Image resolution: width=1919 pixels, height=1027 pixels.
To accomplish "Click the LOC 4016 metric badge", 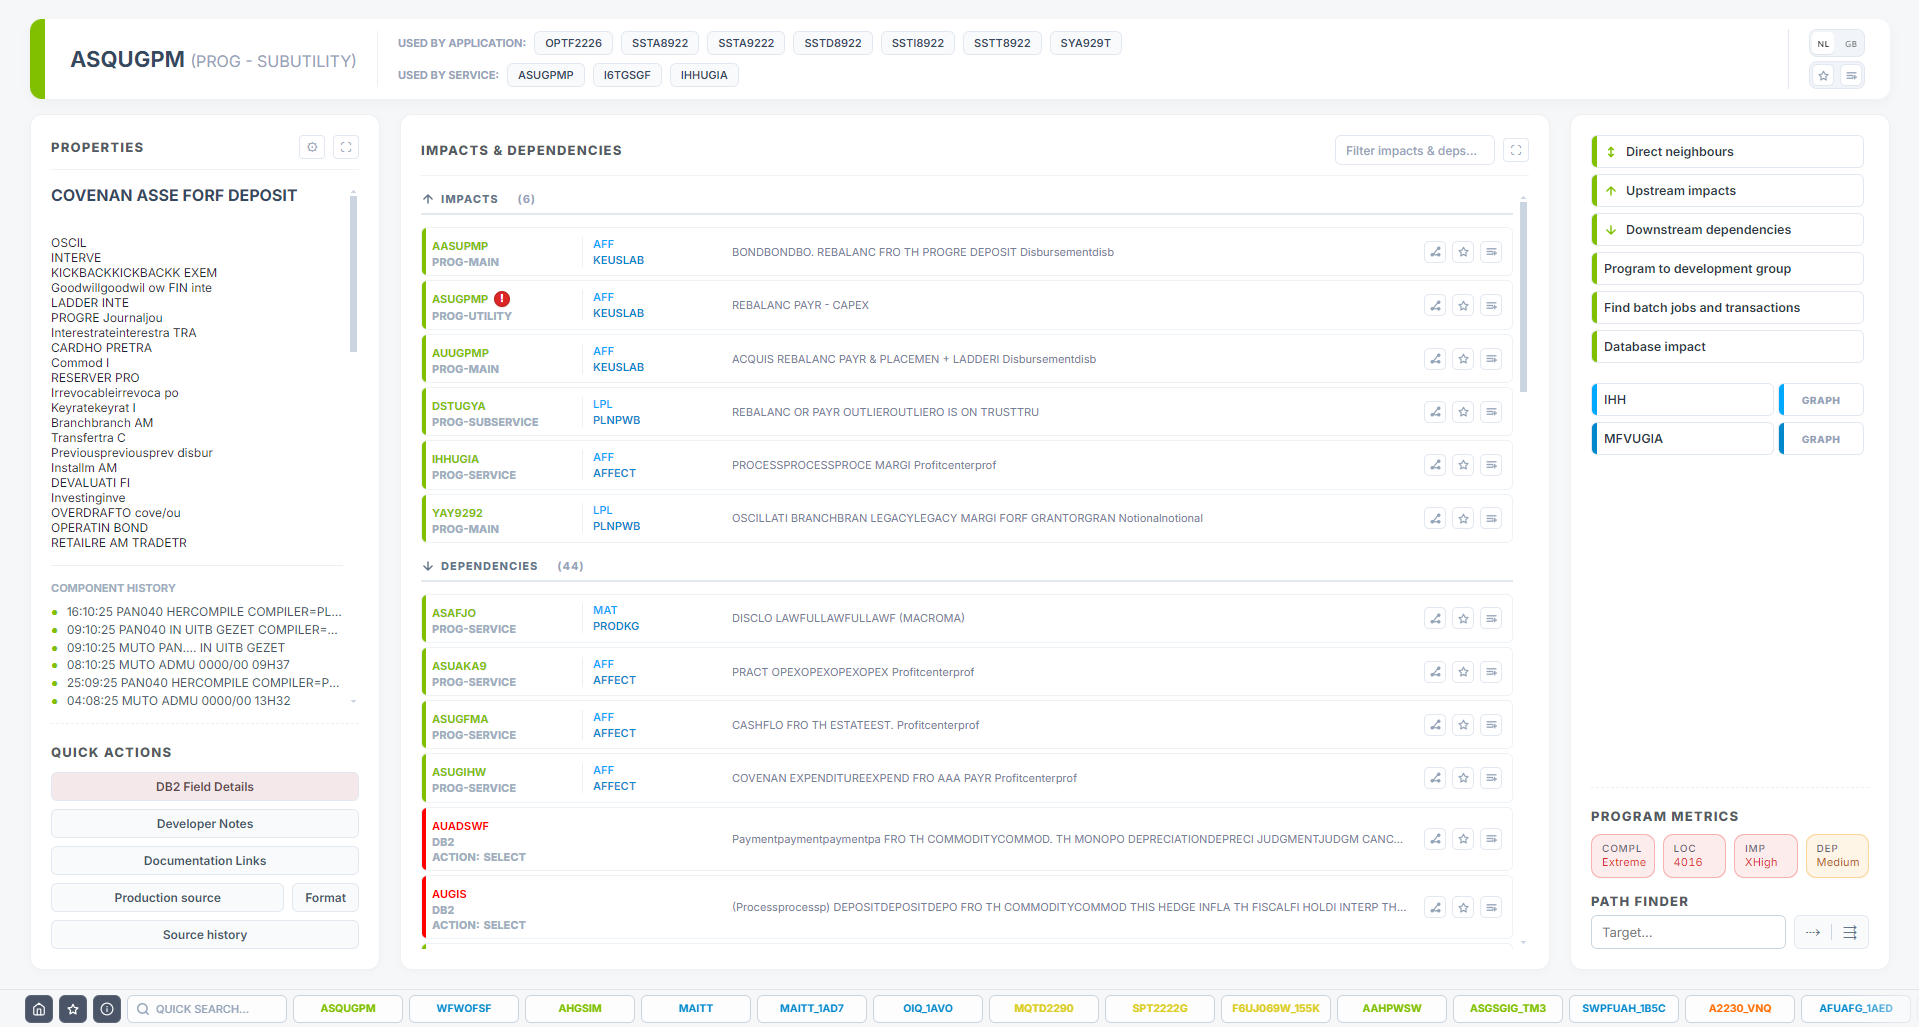I will [1694, 856].
